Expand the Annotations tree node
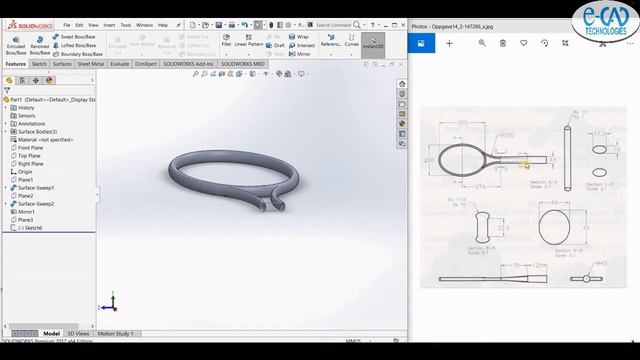The image size is (640, 360). (x=6, y=124)
